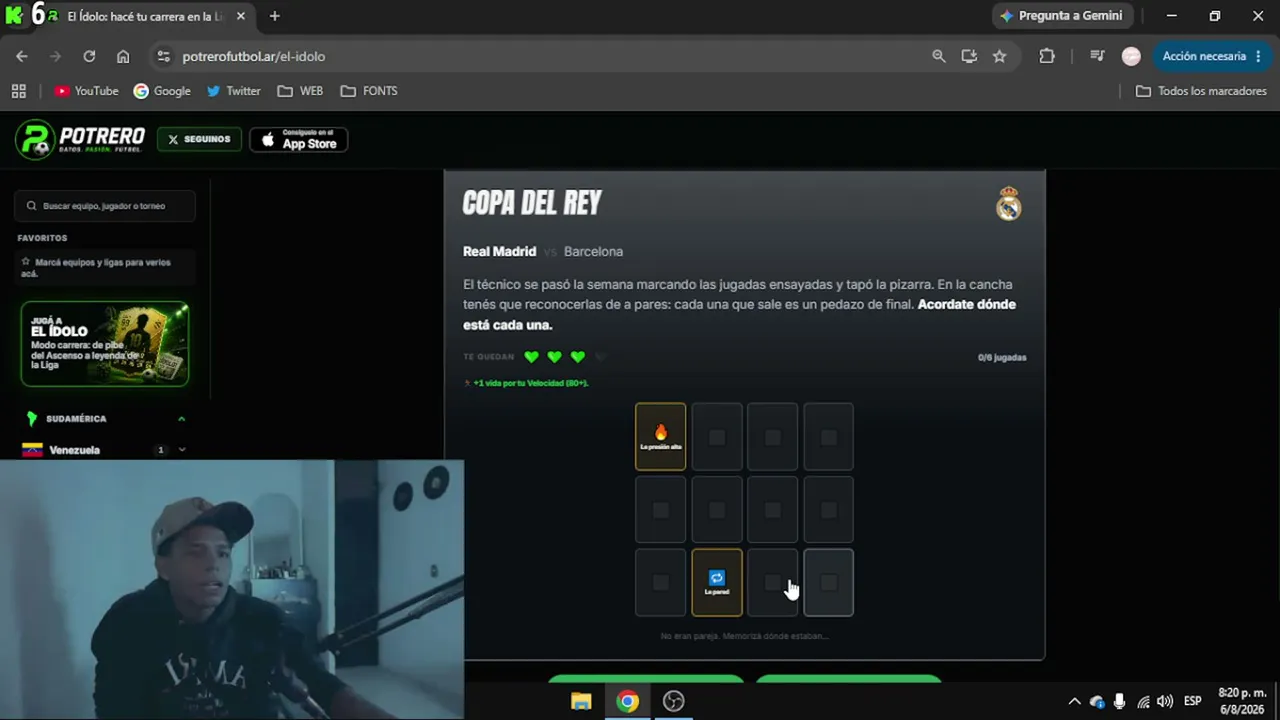Open the App Store download badge
The image size is (1280, 720).
point(298,139)
